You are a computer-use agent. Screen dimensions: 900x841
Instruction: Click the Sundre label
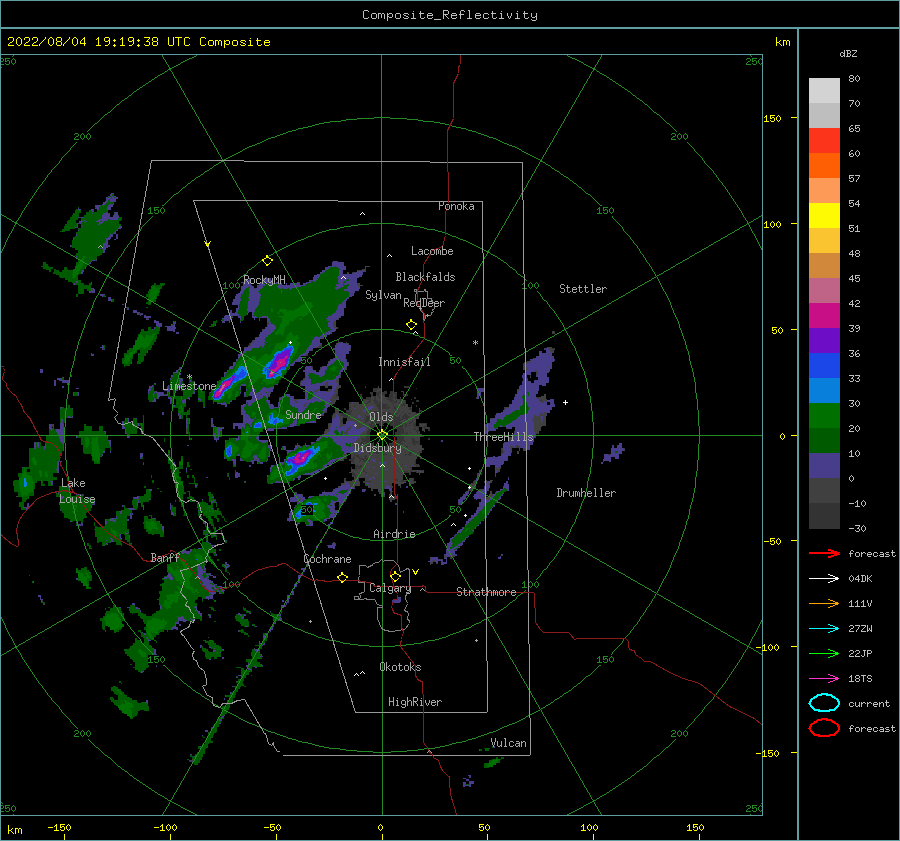tap(304, 415)
